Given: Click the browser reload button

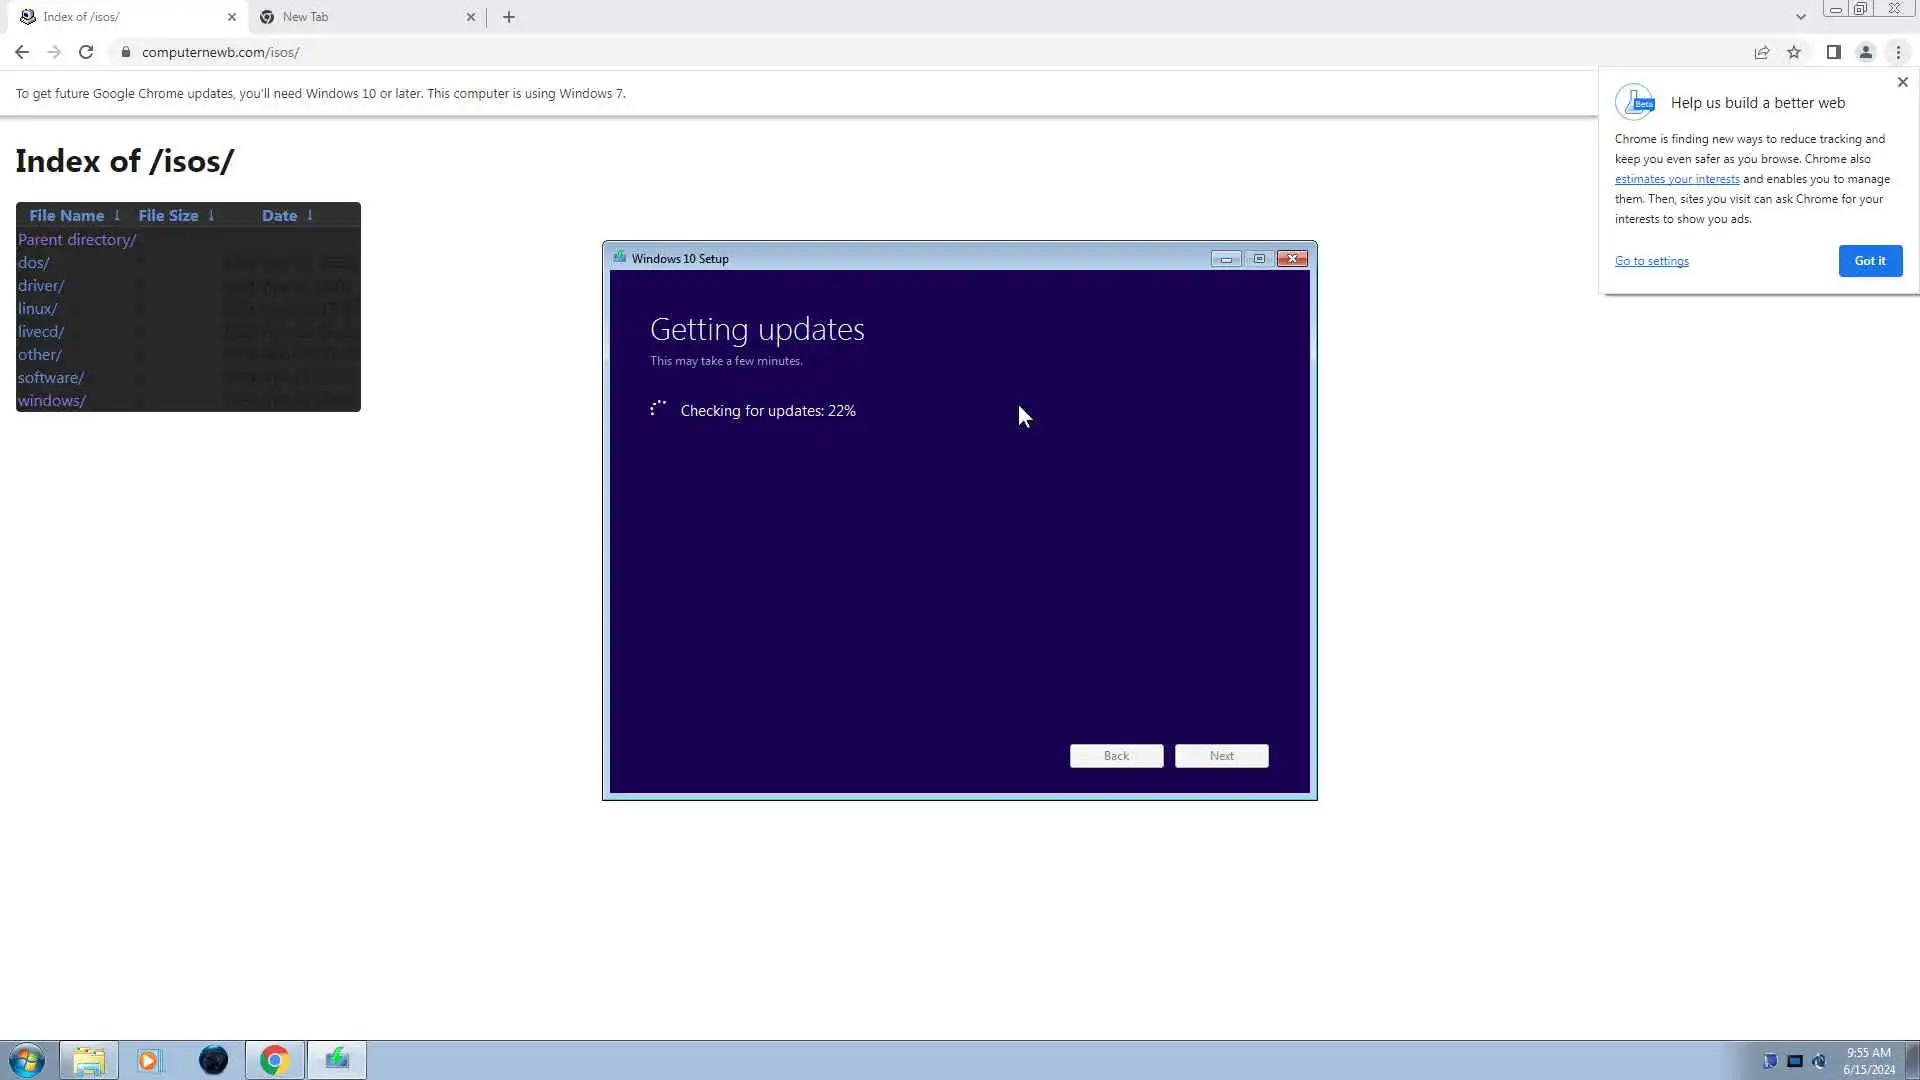Looking at the screenshot, I should pos(86,52).
